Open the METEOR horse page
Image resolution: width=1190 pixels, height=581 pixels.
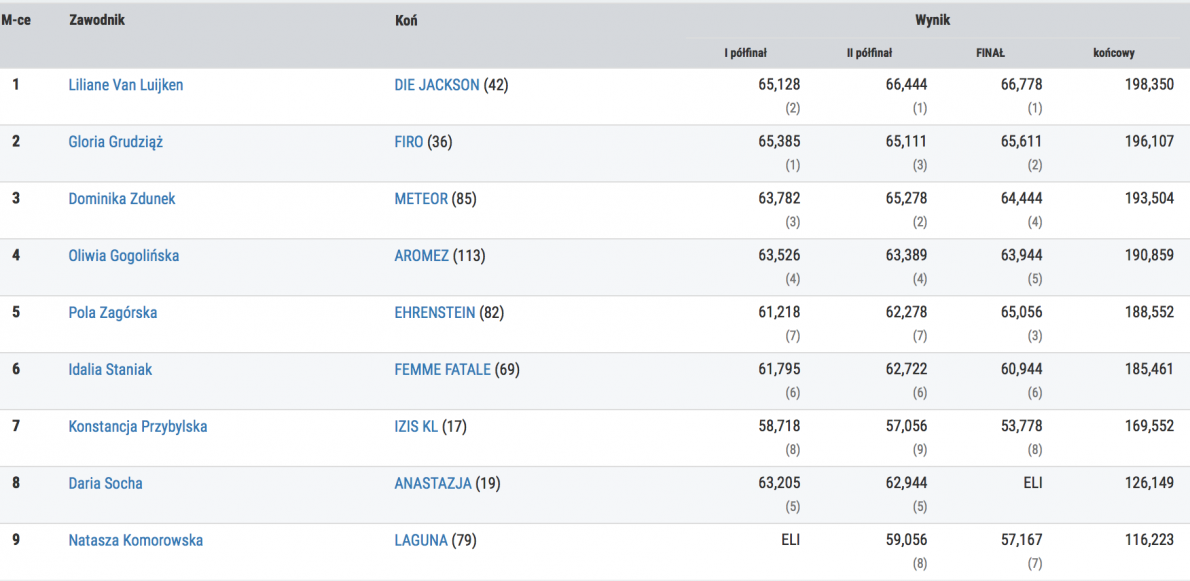click(x=421, y=199)
